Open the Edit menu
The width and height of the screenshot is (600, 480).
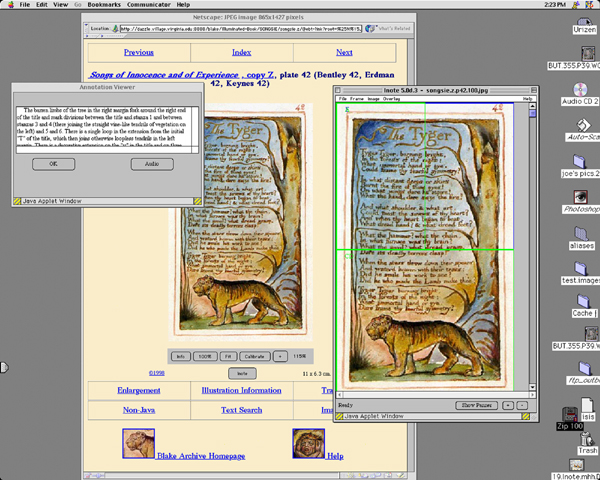click(x=41, y=5)
